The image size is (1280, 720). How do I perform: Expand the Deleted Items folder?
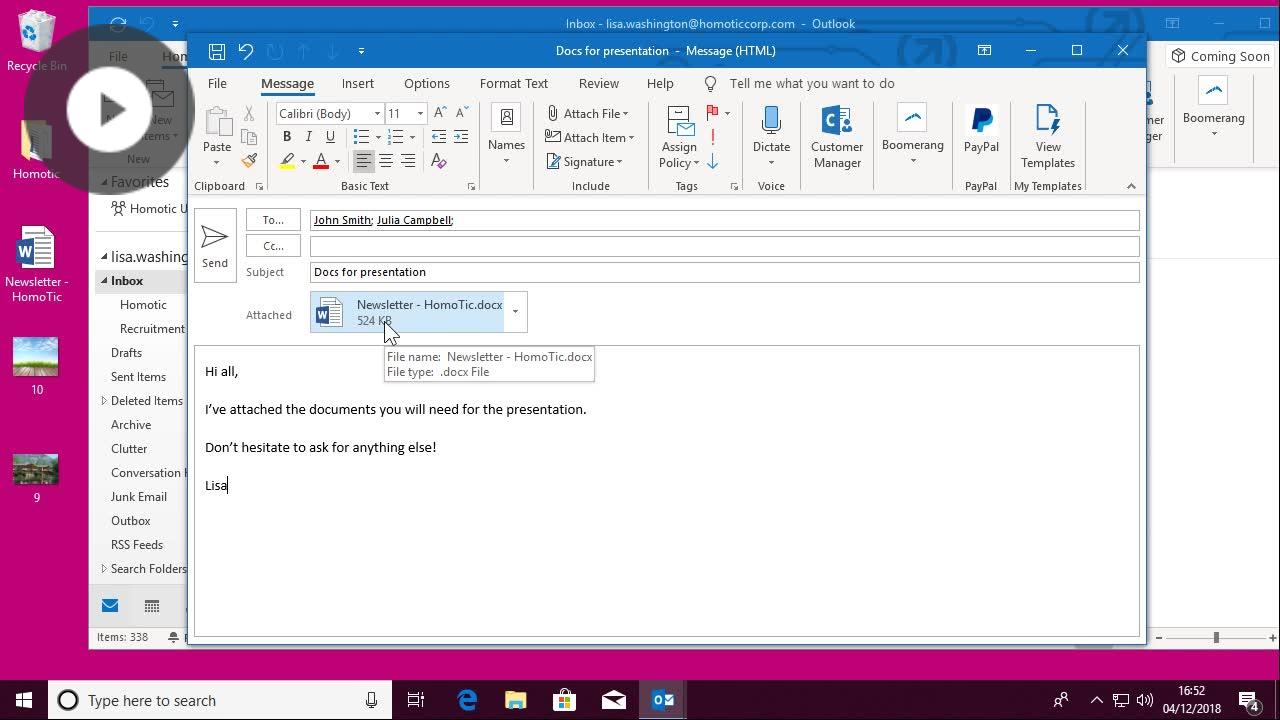[x=104, y=401]
